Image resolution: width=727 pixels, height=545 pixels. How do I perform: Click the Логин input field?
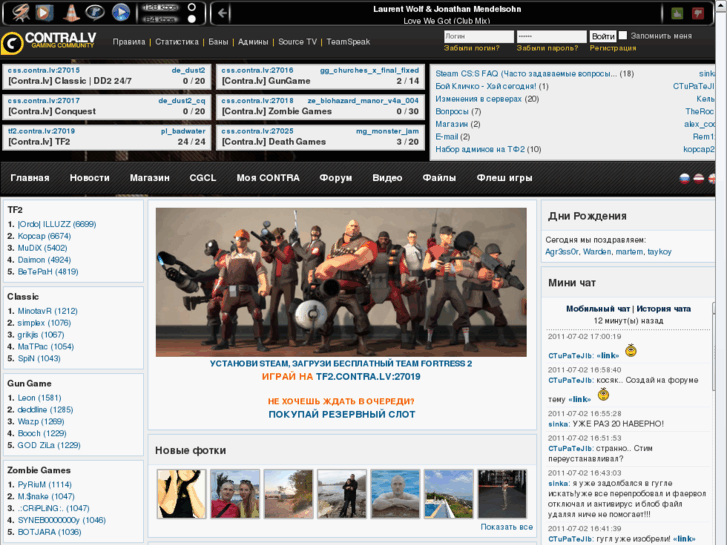479,36
